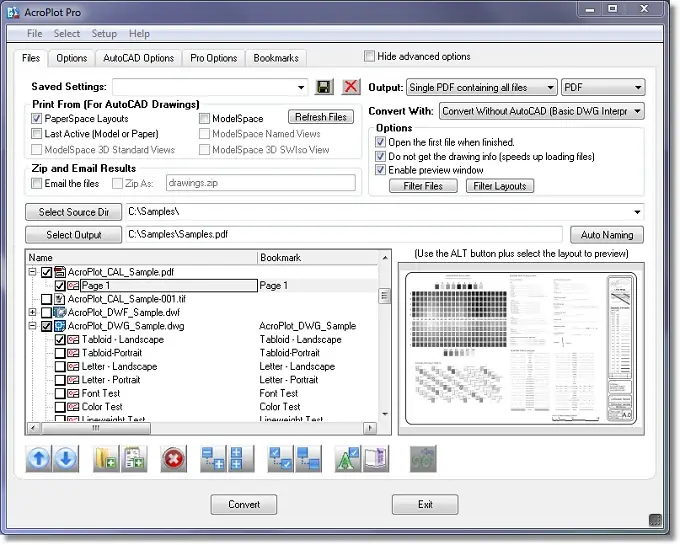Click the bookmark page icon

click(x=376, y=458)
